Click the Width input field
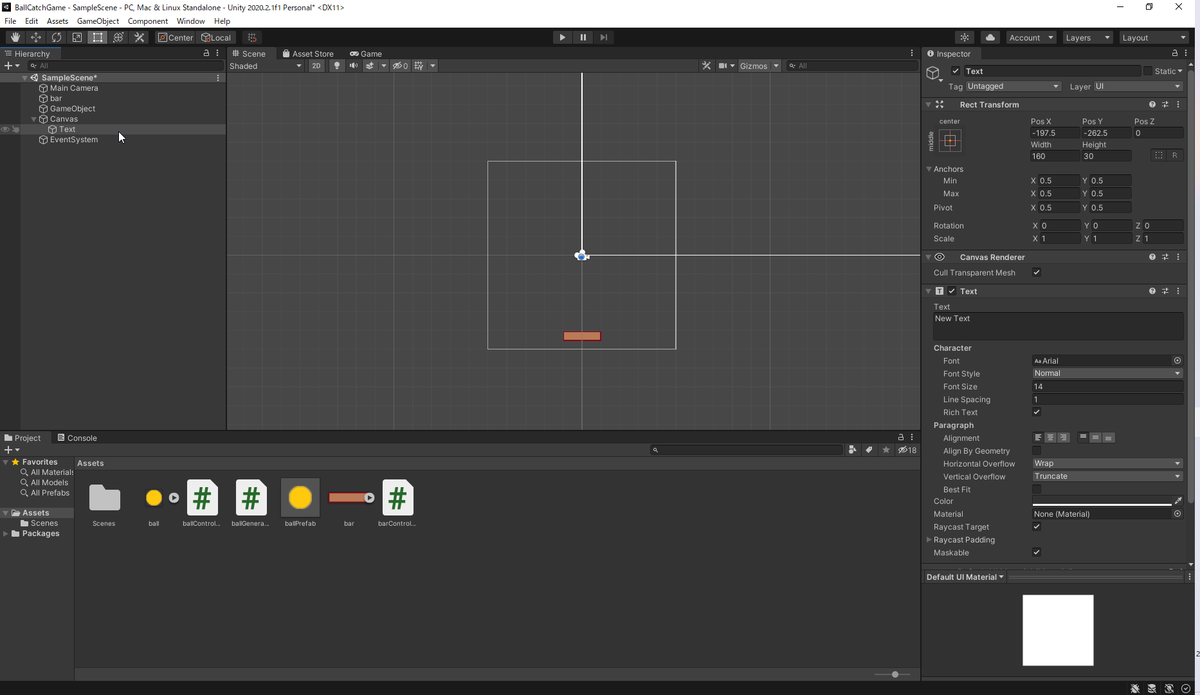Viewport: 1200px width, 695px height. pyautogui.click(x=1054, y=156)
